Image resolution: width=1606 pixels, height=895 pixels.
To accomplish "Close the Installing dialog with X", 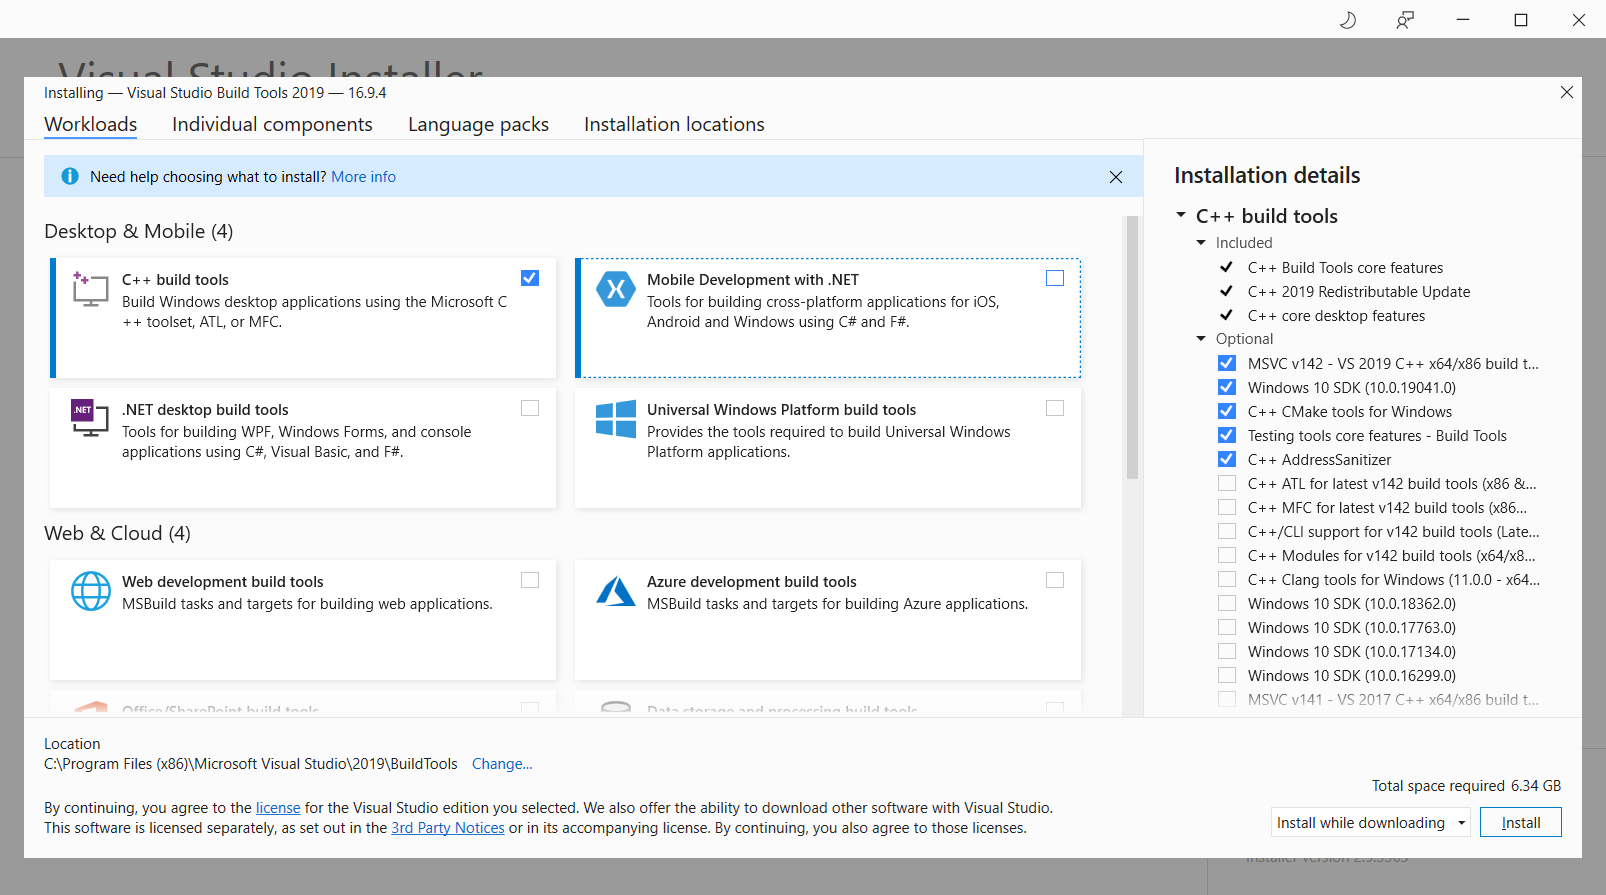I will pyautogui.click(x=1567, y=92).
